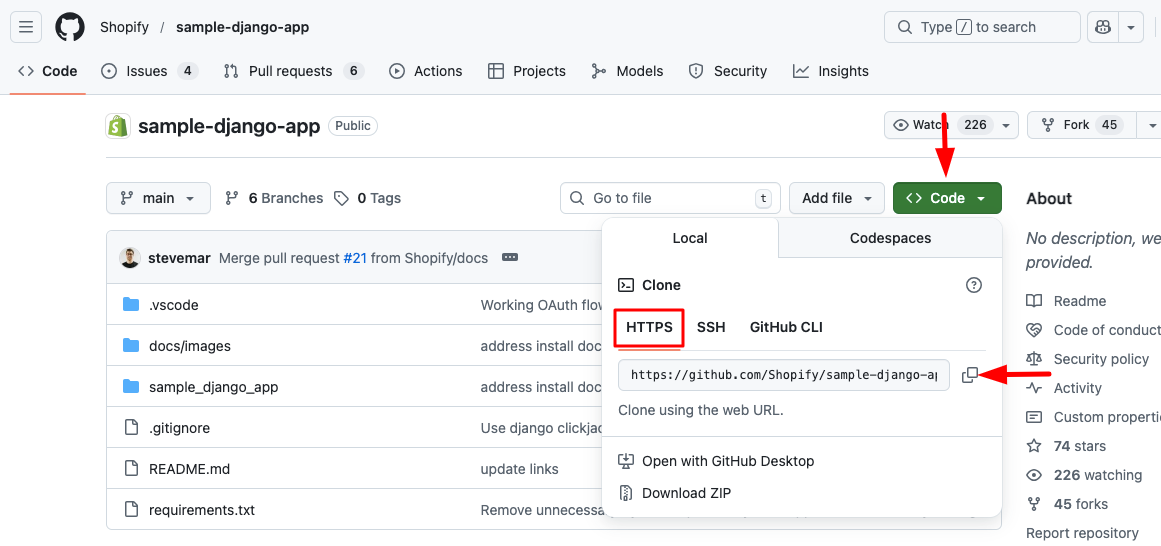The image size is (1161, 546).
Task: Open the Projects tab
Action: (526, 71)
